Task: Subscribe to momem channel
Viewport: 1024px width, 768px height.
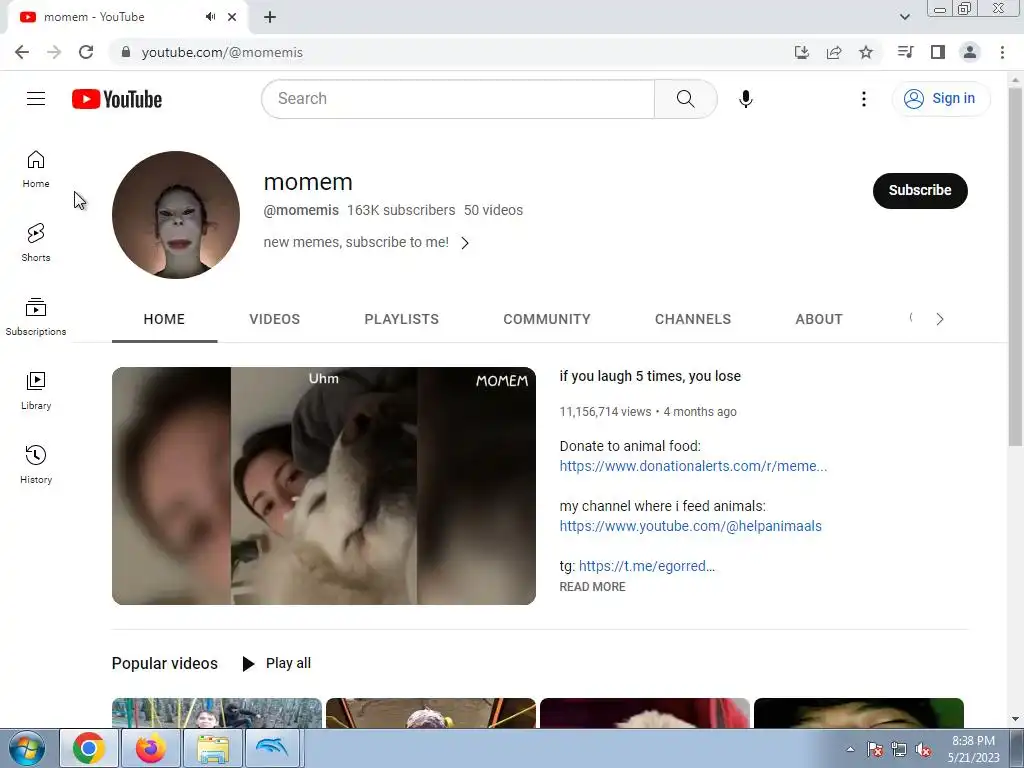Action: tap(920, 191)
